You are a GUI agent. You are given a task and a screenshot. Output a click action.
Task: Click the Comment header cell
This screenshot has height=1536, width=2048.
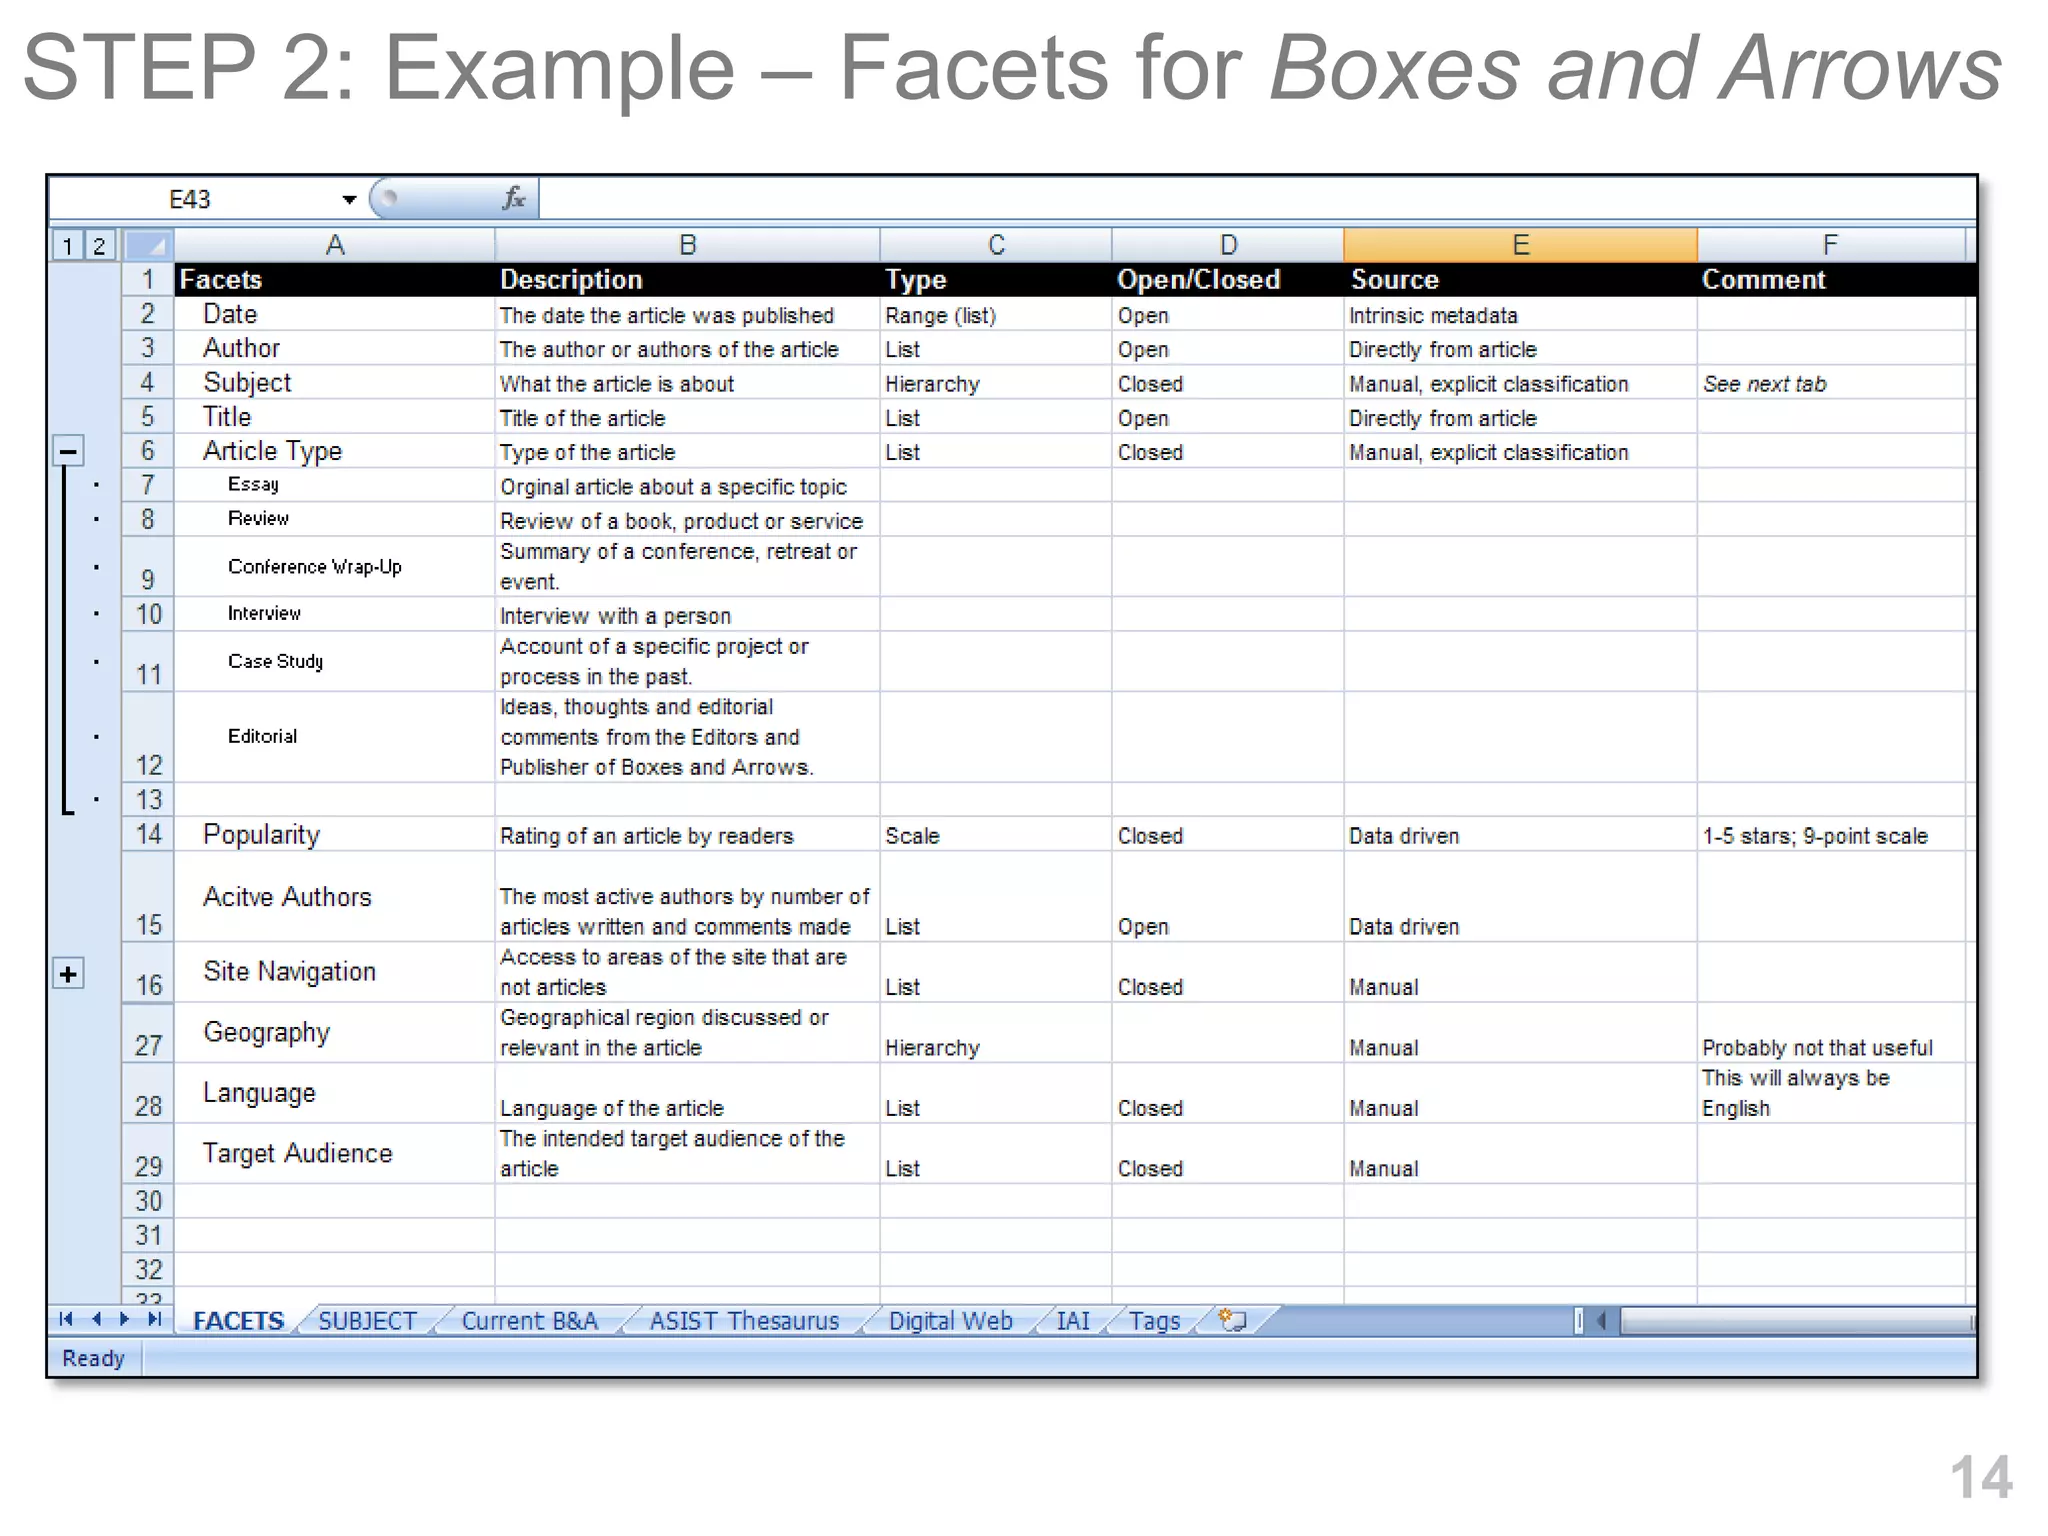point(1832,280)
